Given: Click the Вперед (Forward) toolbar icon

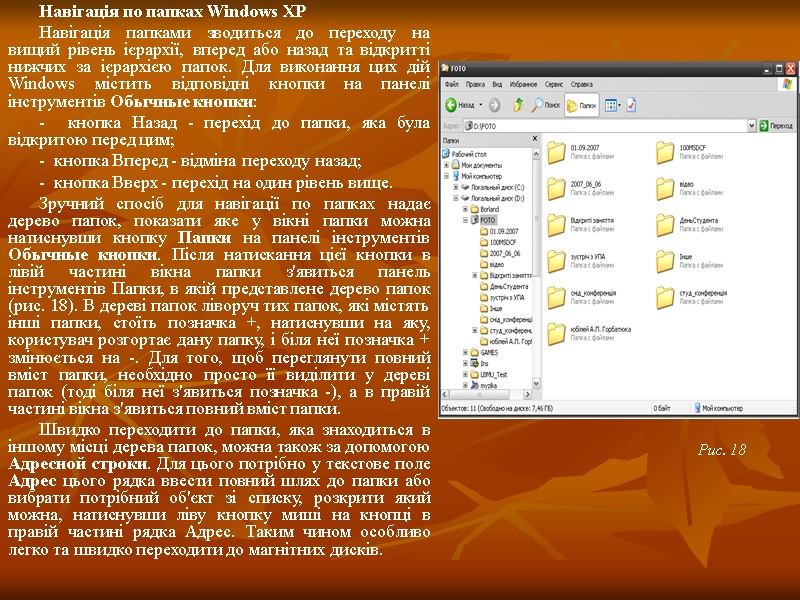Looking at the screenshot, I should pyautogui.click(x=495, y=104).
